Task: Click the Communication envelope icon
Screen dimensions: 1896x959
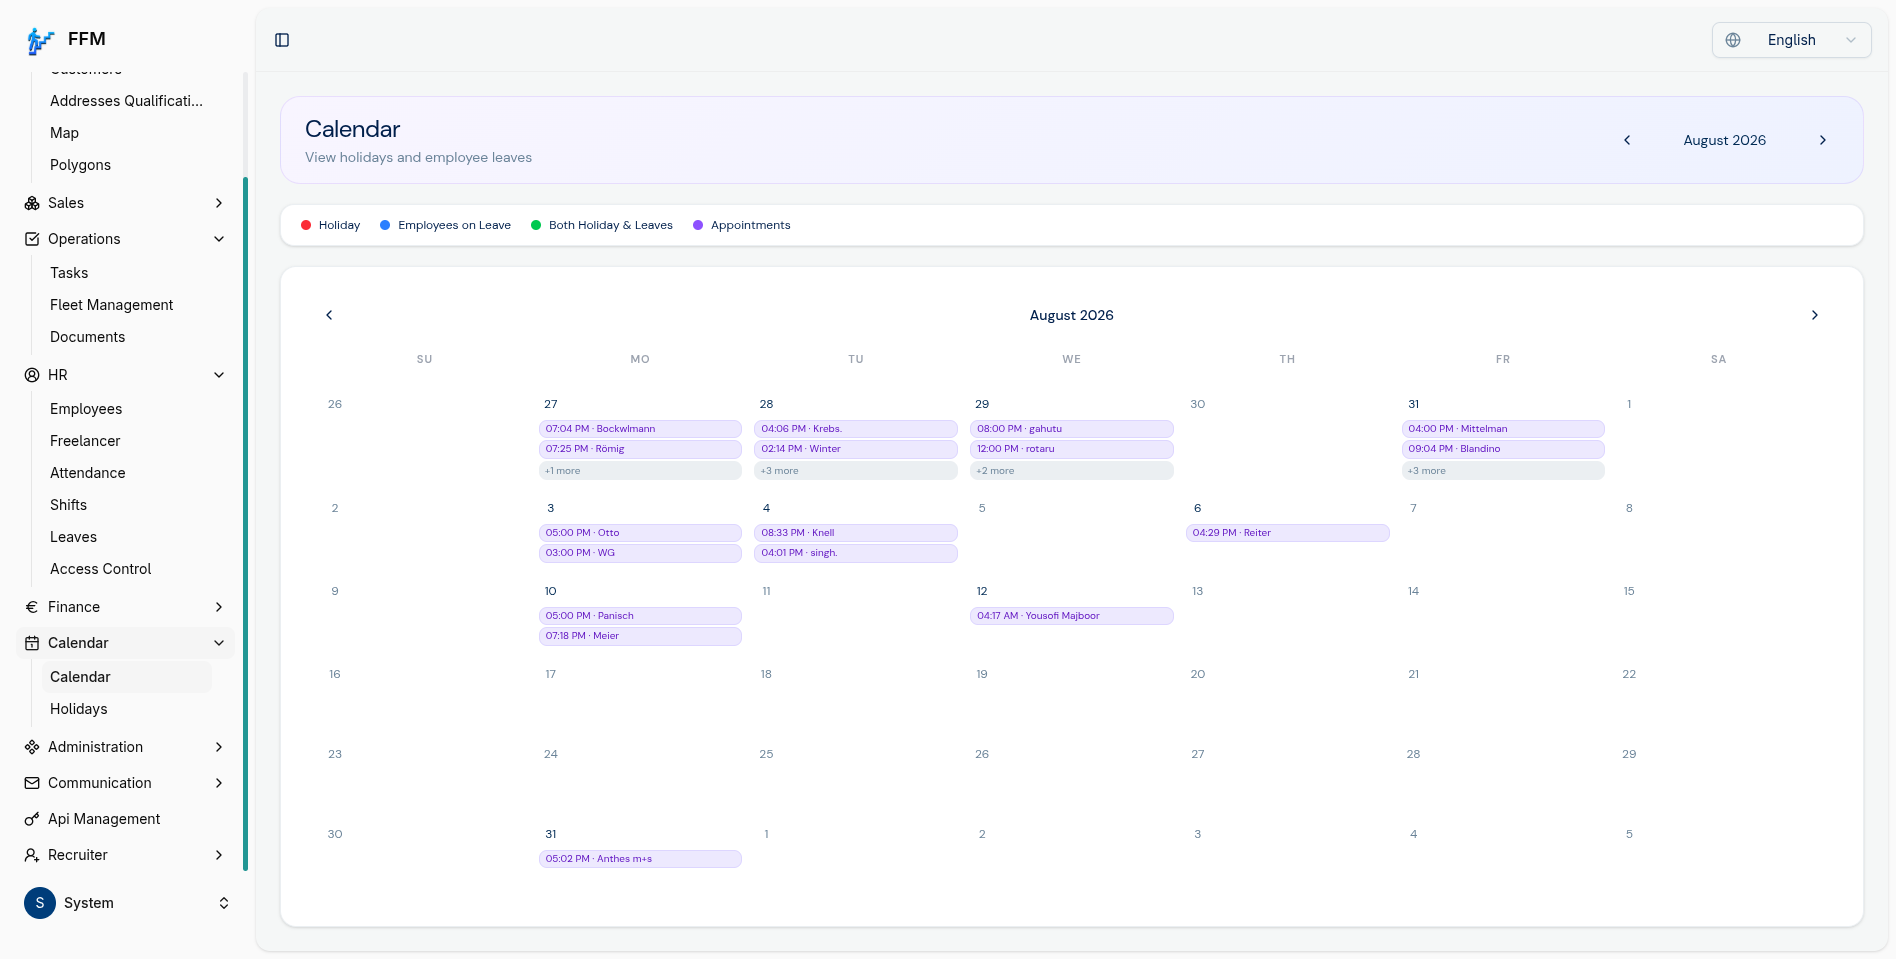Action: [x=32, y=783]
